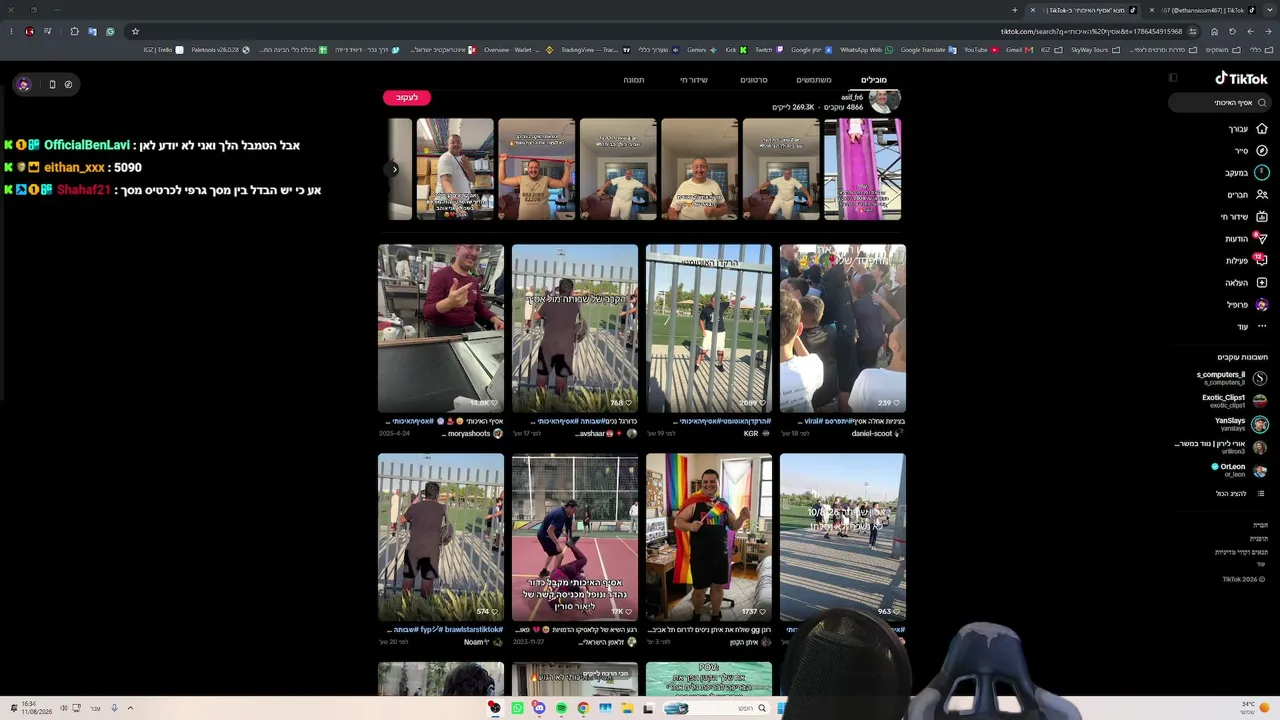Open the basketball video with 17K likes
The width and height of the screenshot is (1280, 720).
click(x=575, y=537)
